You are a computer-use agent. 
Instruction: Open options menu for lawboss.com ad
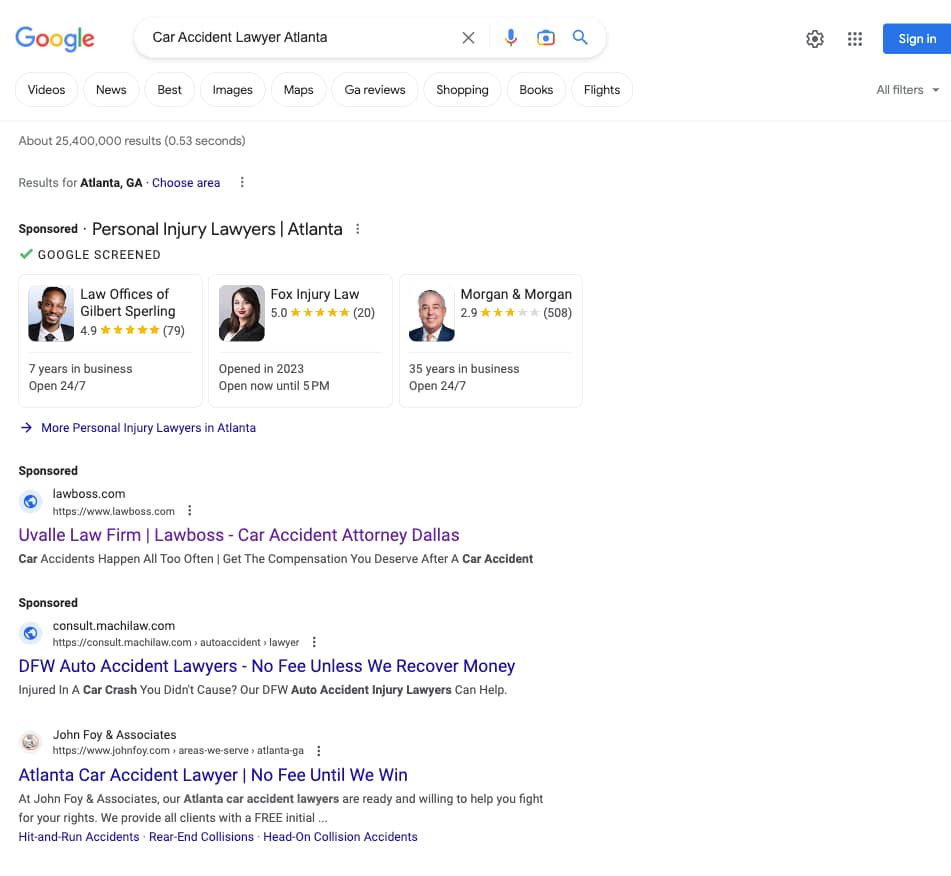[190, 511]
